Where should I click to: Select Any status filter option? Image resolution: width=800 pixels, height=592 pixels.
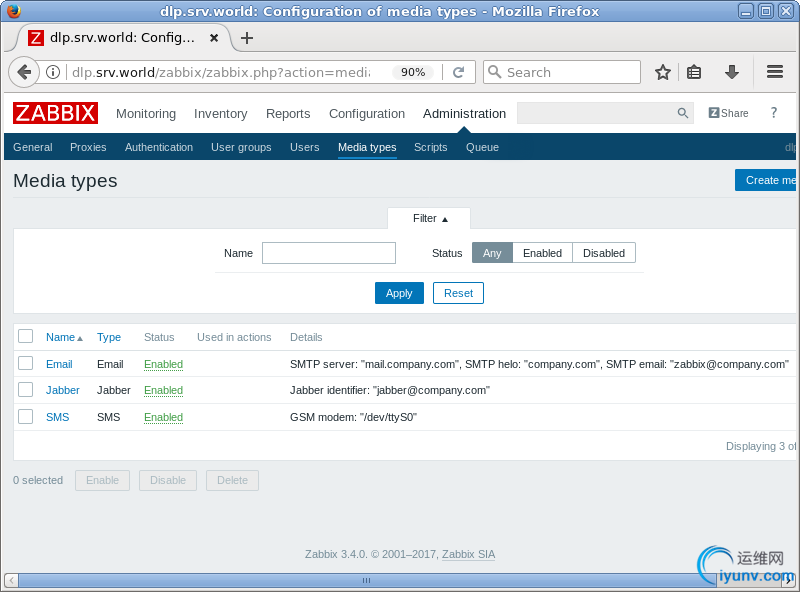(x=492, y=253)
